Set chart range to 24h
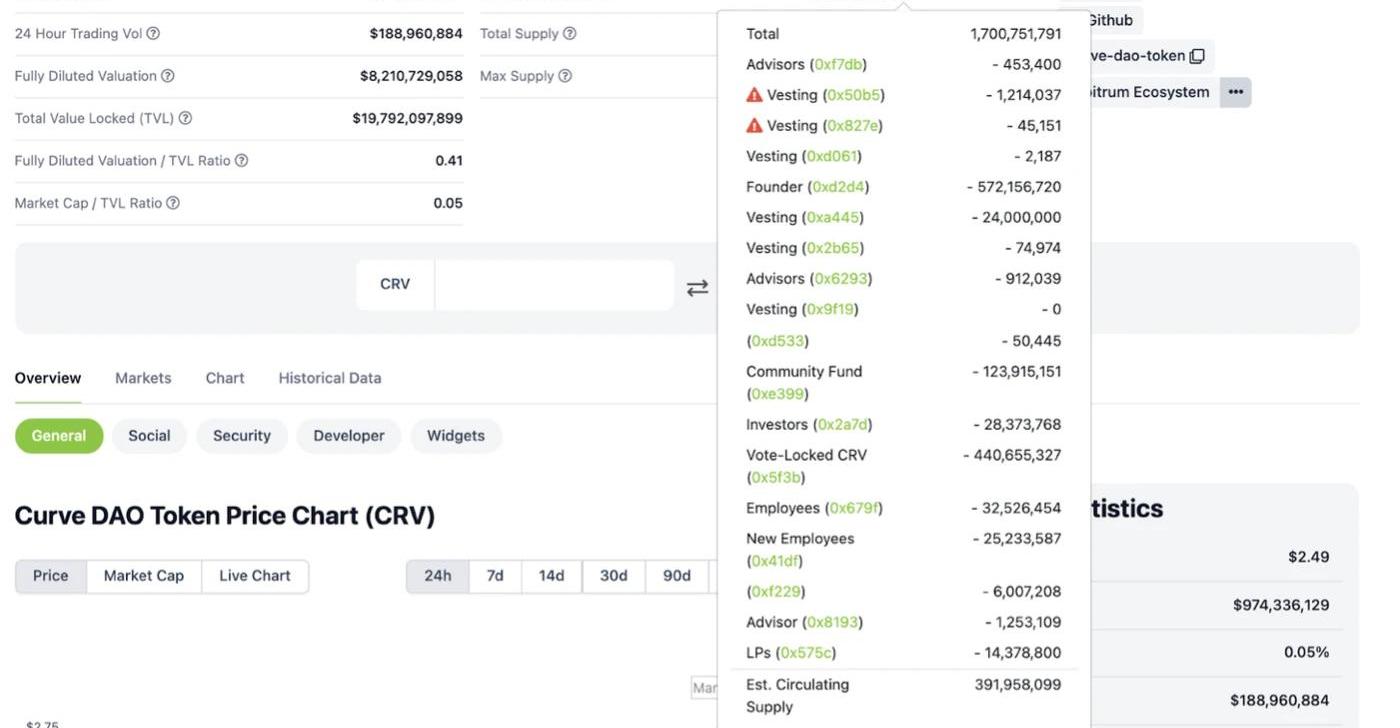 [438, 576]
